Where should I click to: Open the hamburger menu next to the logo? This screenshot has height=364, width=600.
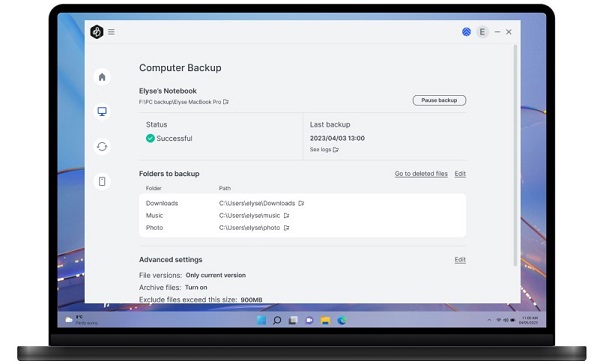(x=111, y=32)
